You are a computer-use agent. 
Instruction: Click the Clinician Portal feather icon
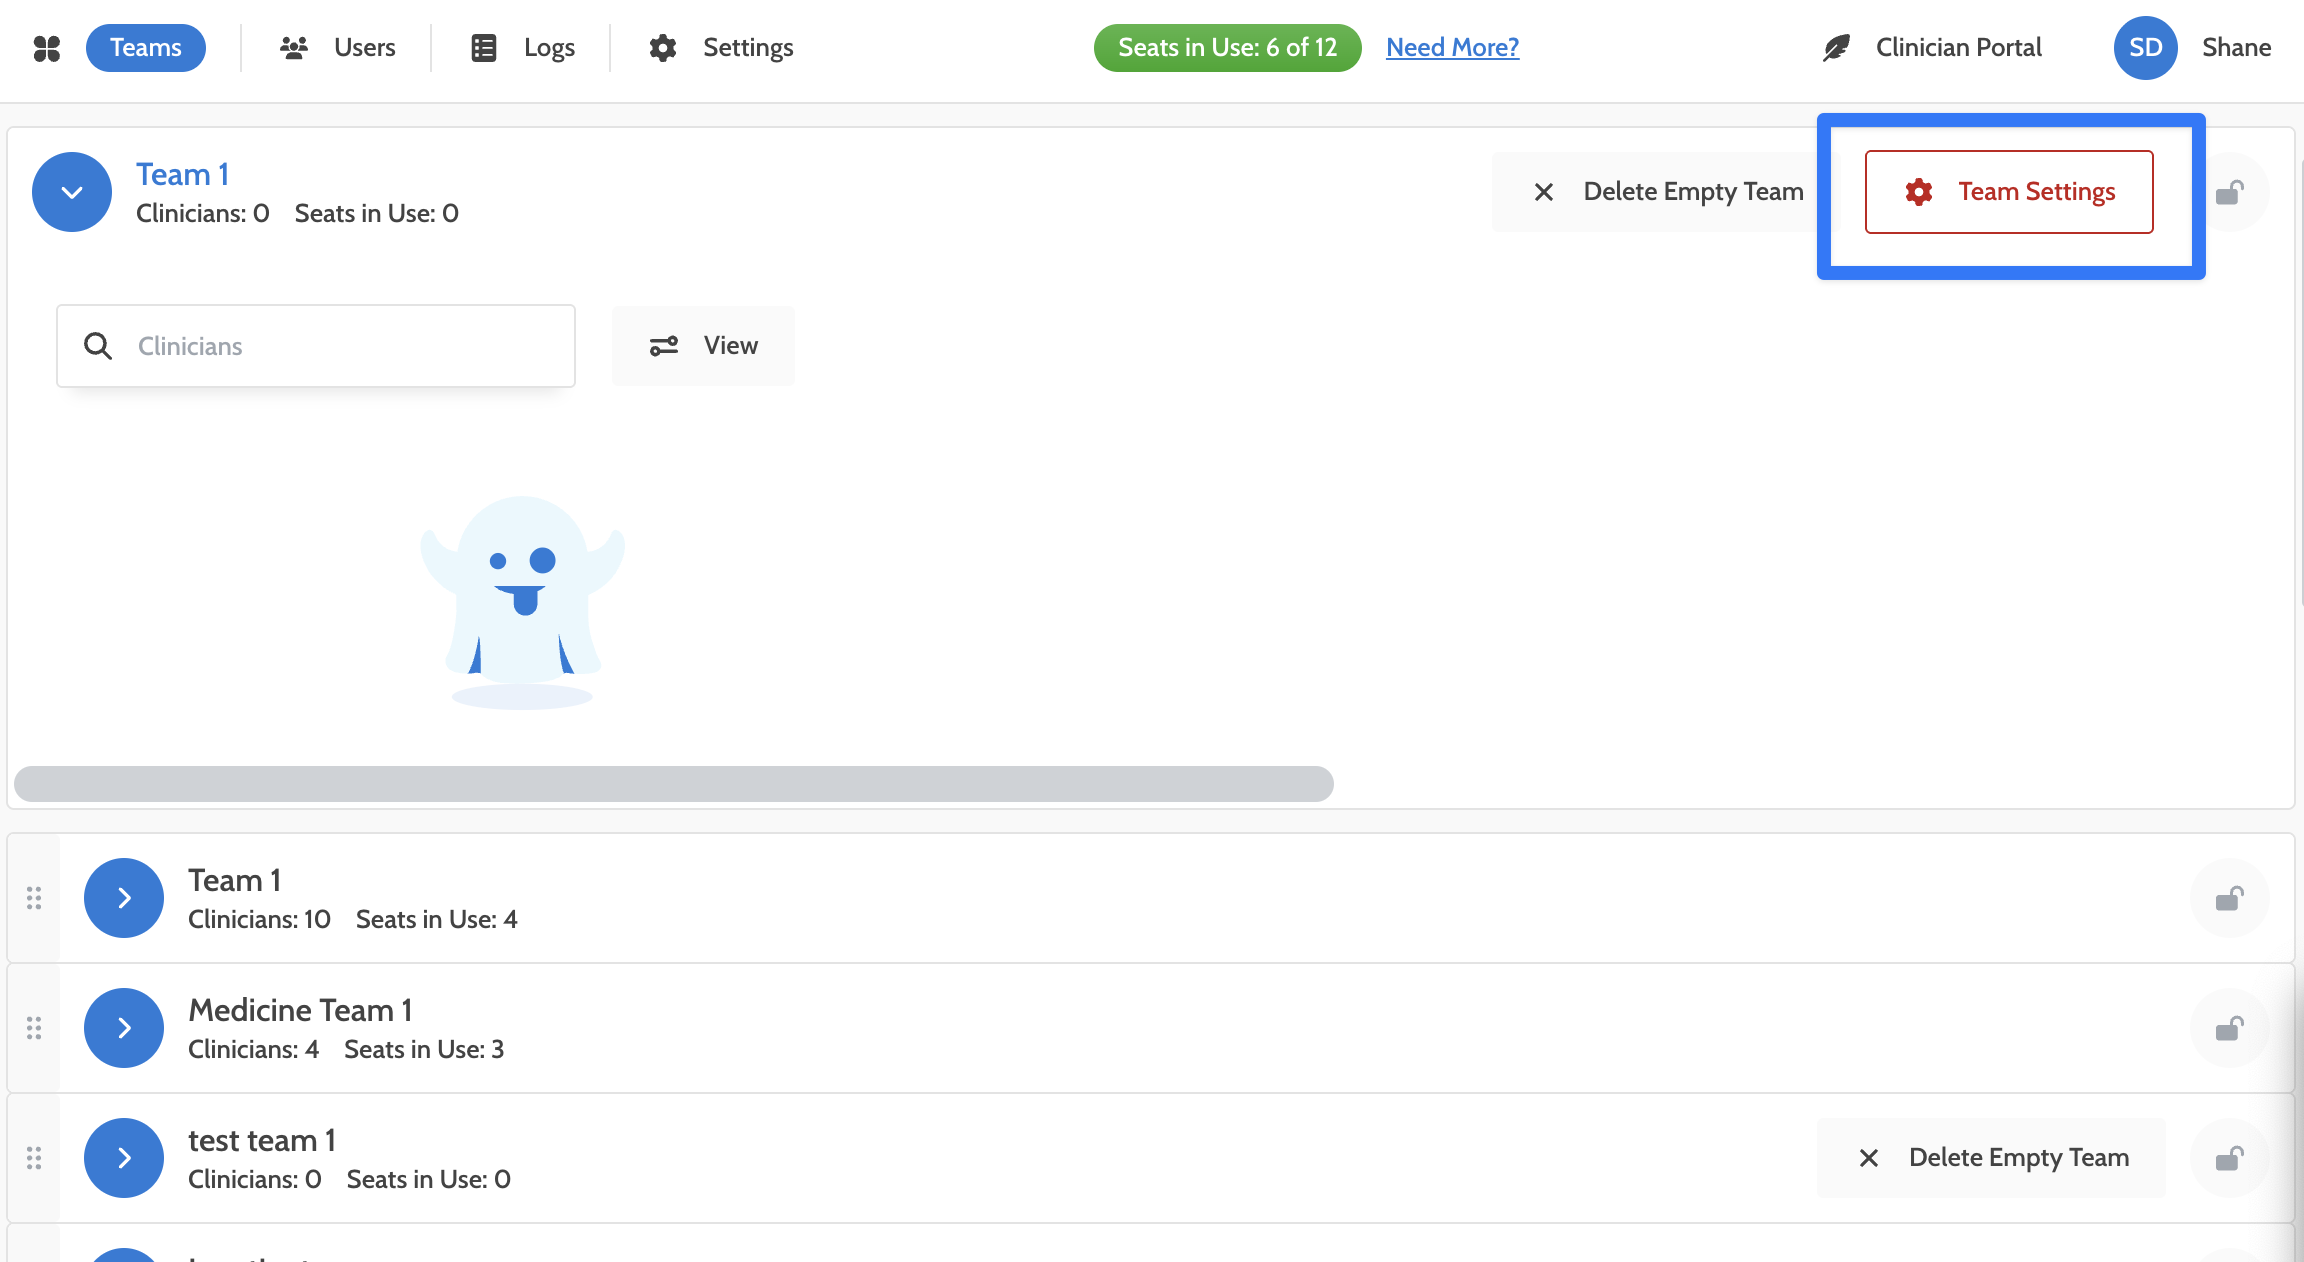(x=1836, y=48)
